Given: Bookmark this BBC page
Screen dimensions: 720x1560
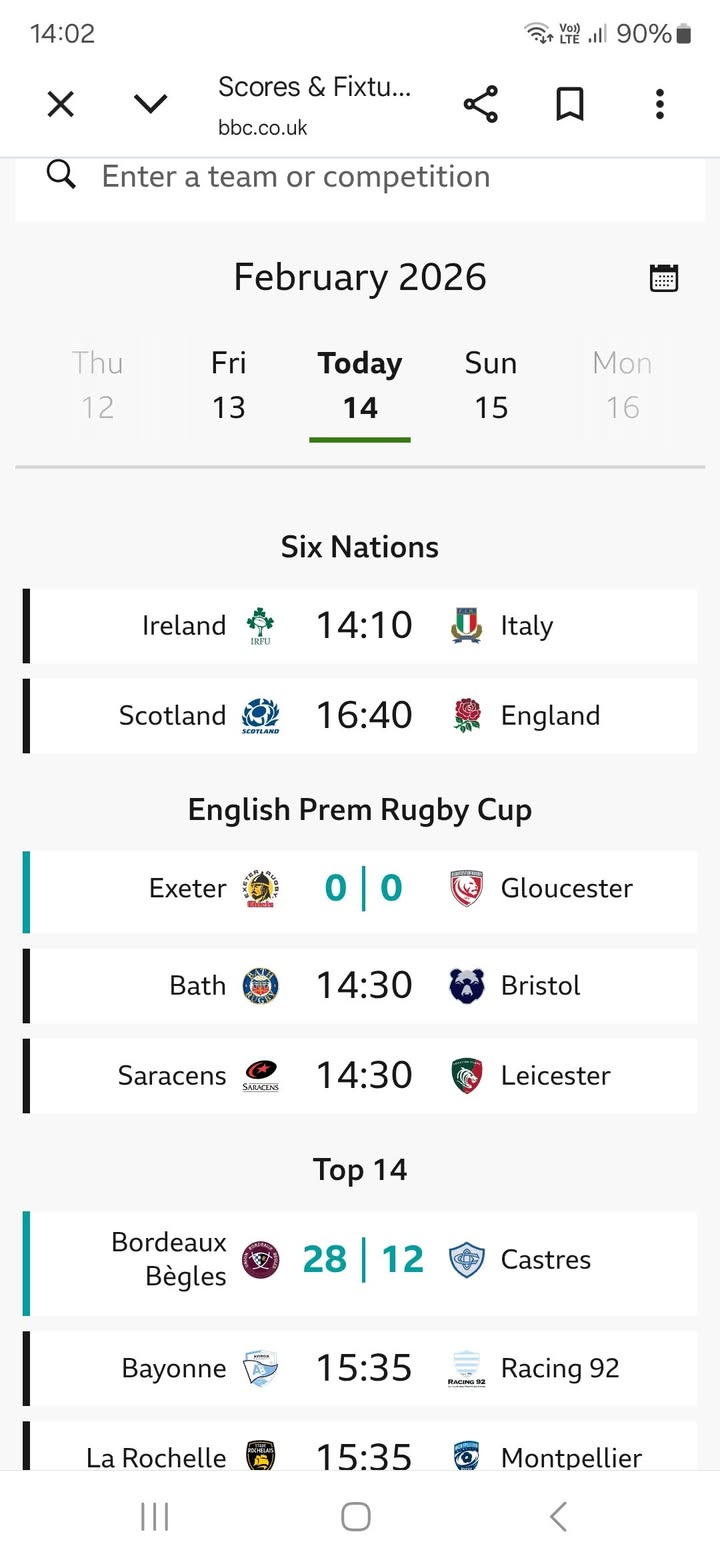Looking at the screenshot, I should (x=570, y=104).
